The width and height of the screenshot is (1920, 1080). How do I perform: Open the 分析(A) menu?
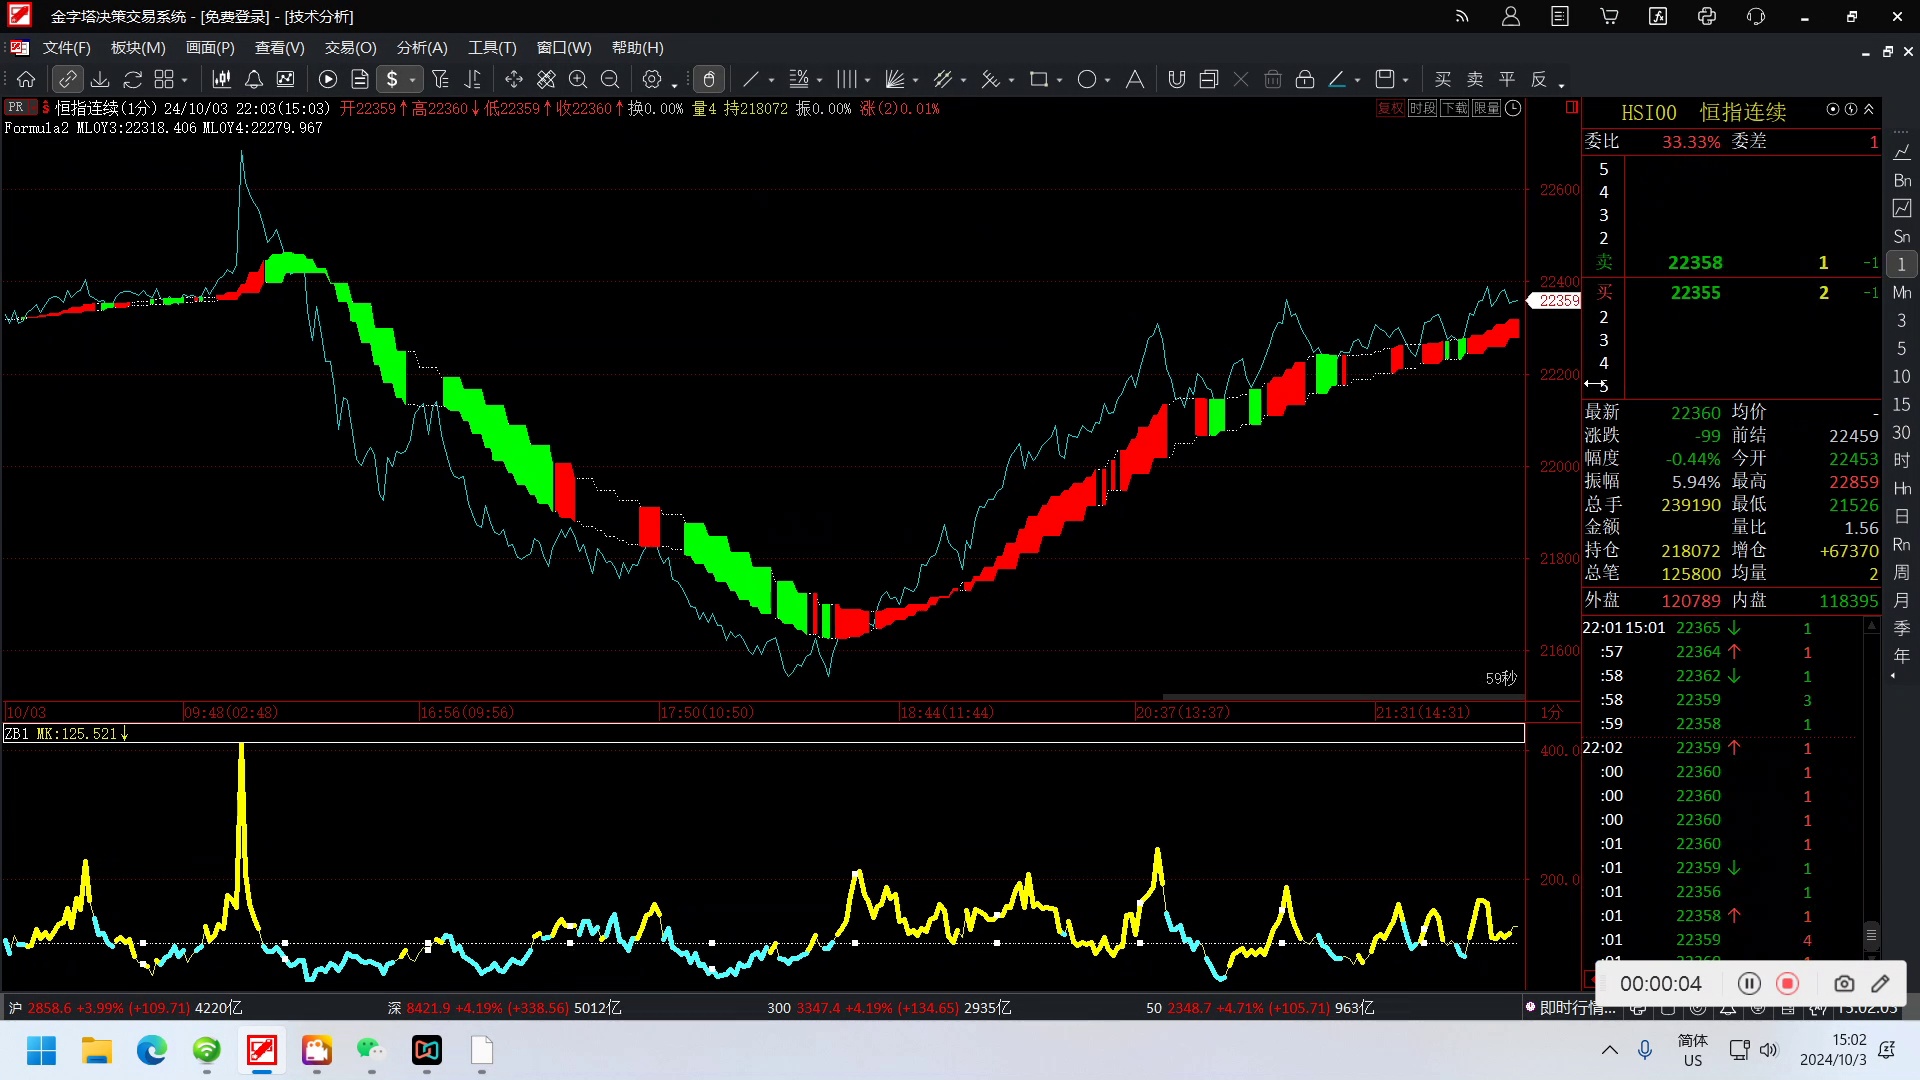(x=422, y=48)
